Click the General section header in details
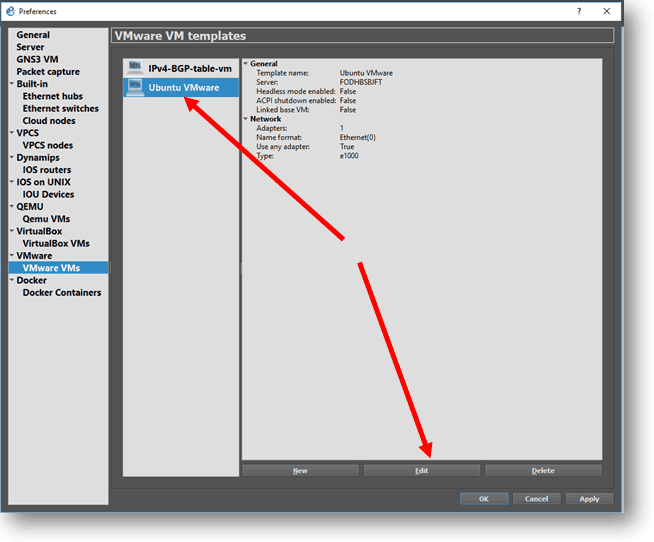Screen dimensions: 654x542 (264, 63)
